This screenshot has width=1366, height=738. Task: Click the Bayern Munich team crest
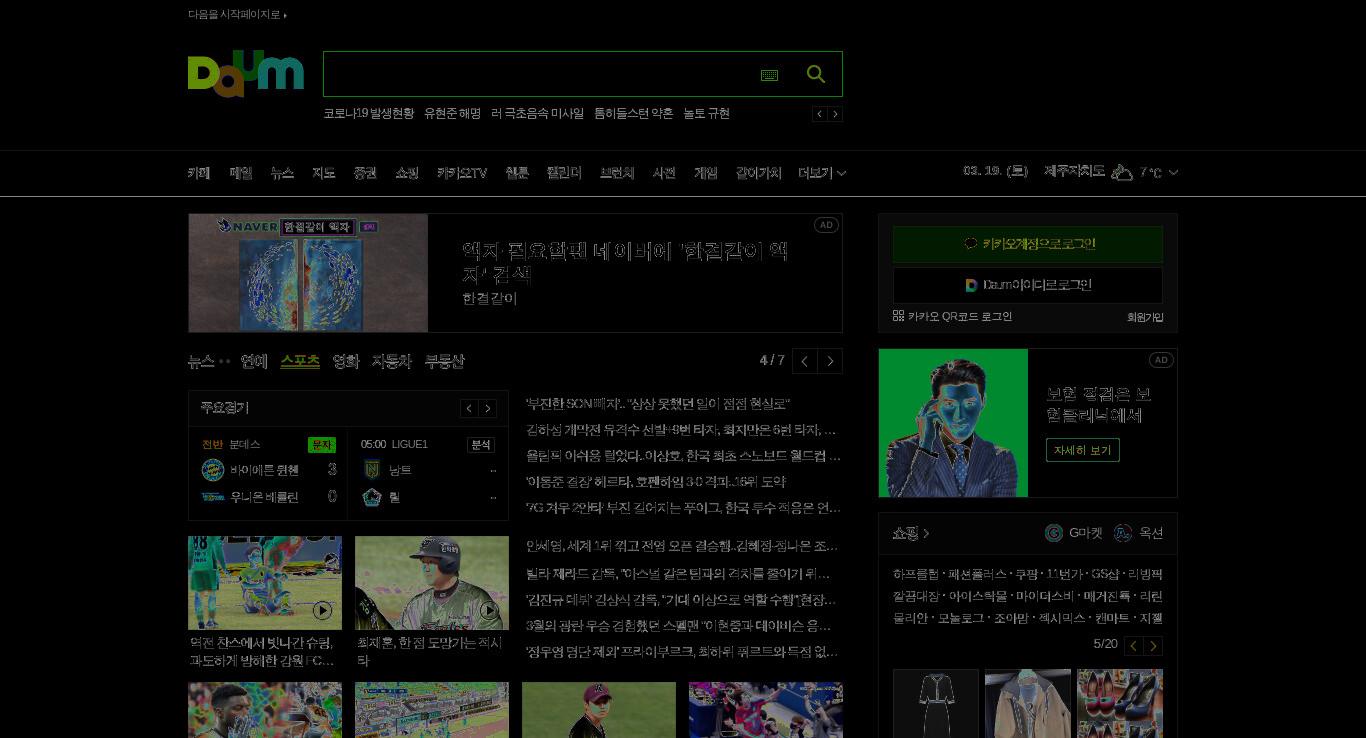[213, 470]
